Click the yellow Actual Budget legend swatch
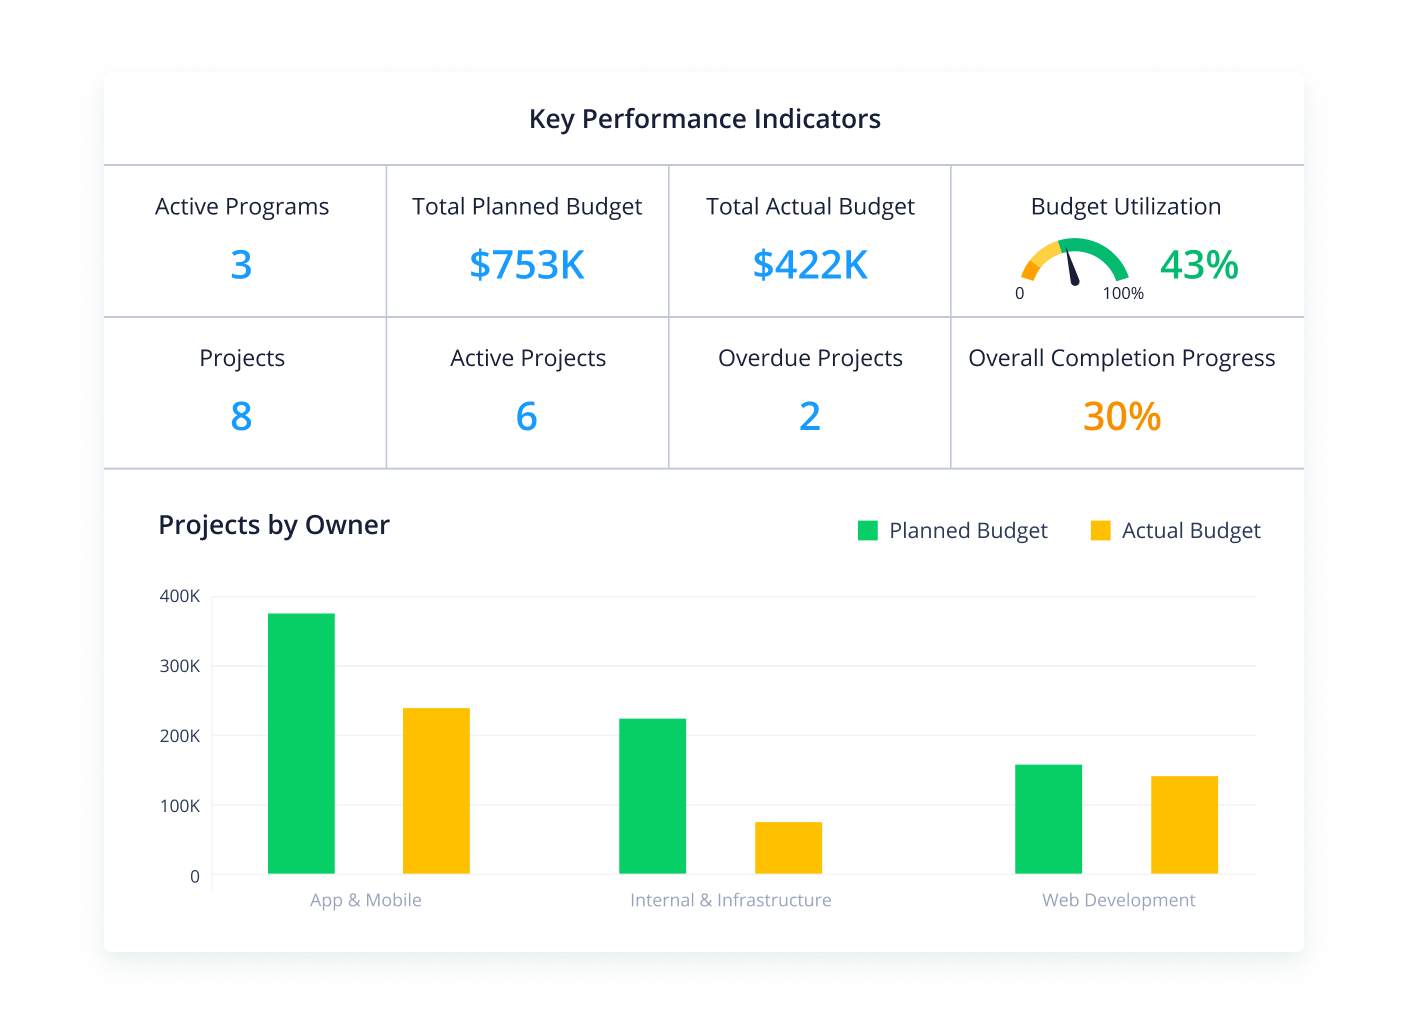1408x1024 pixels. coord(1101,530)
